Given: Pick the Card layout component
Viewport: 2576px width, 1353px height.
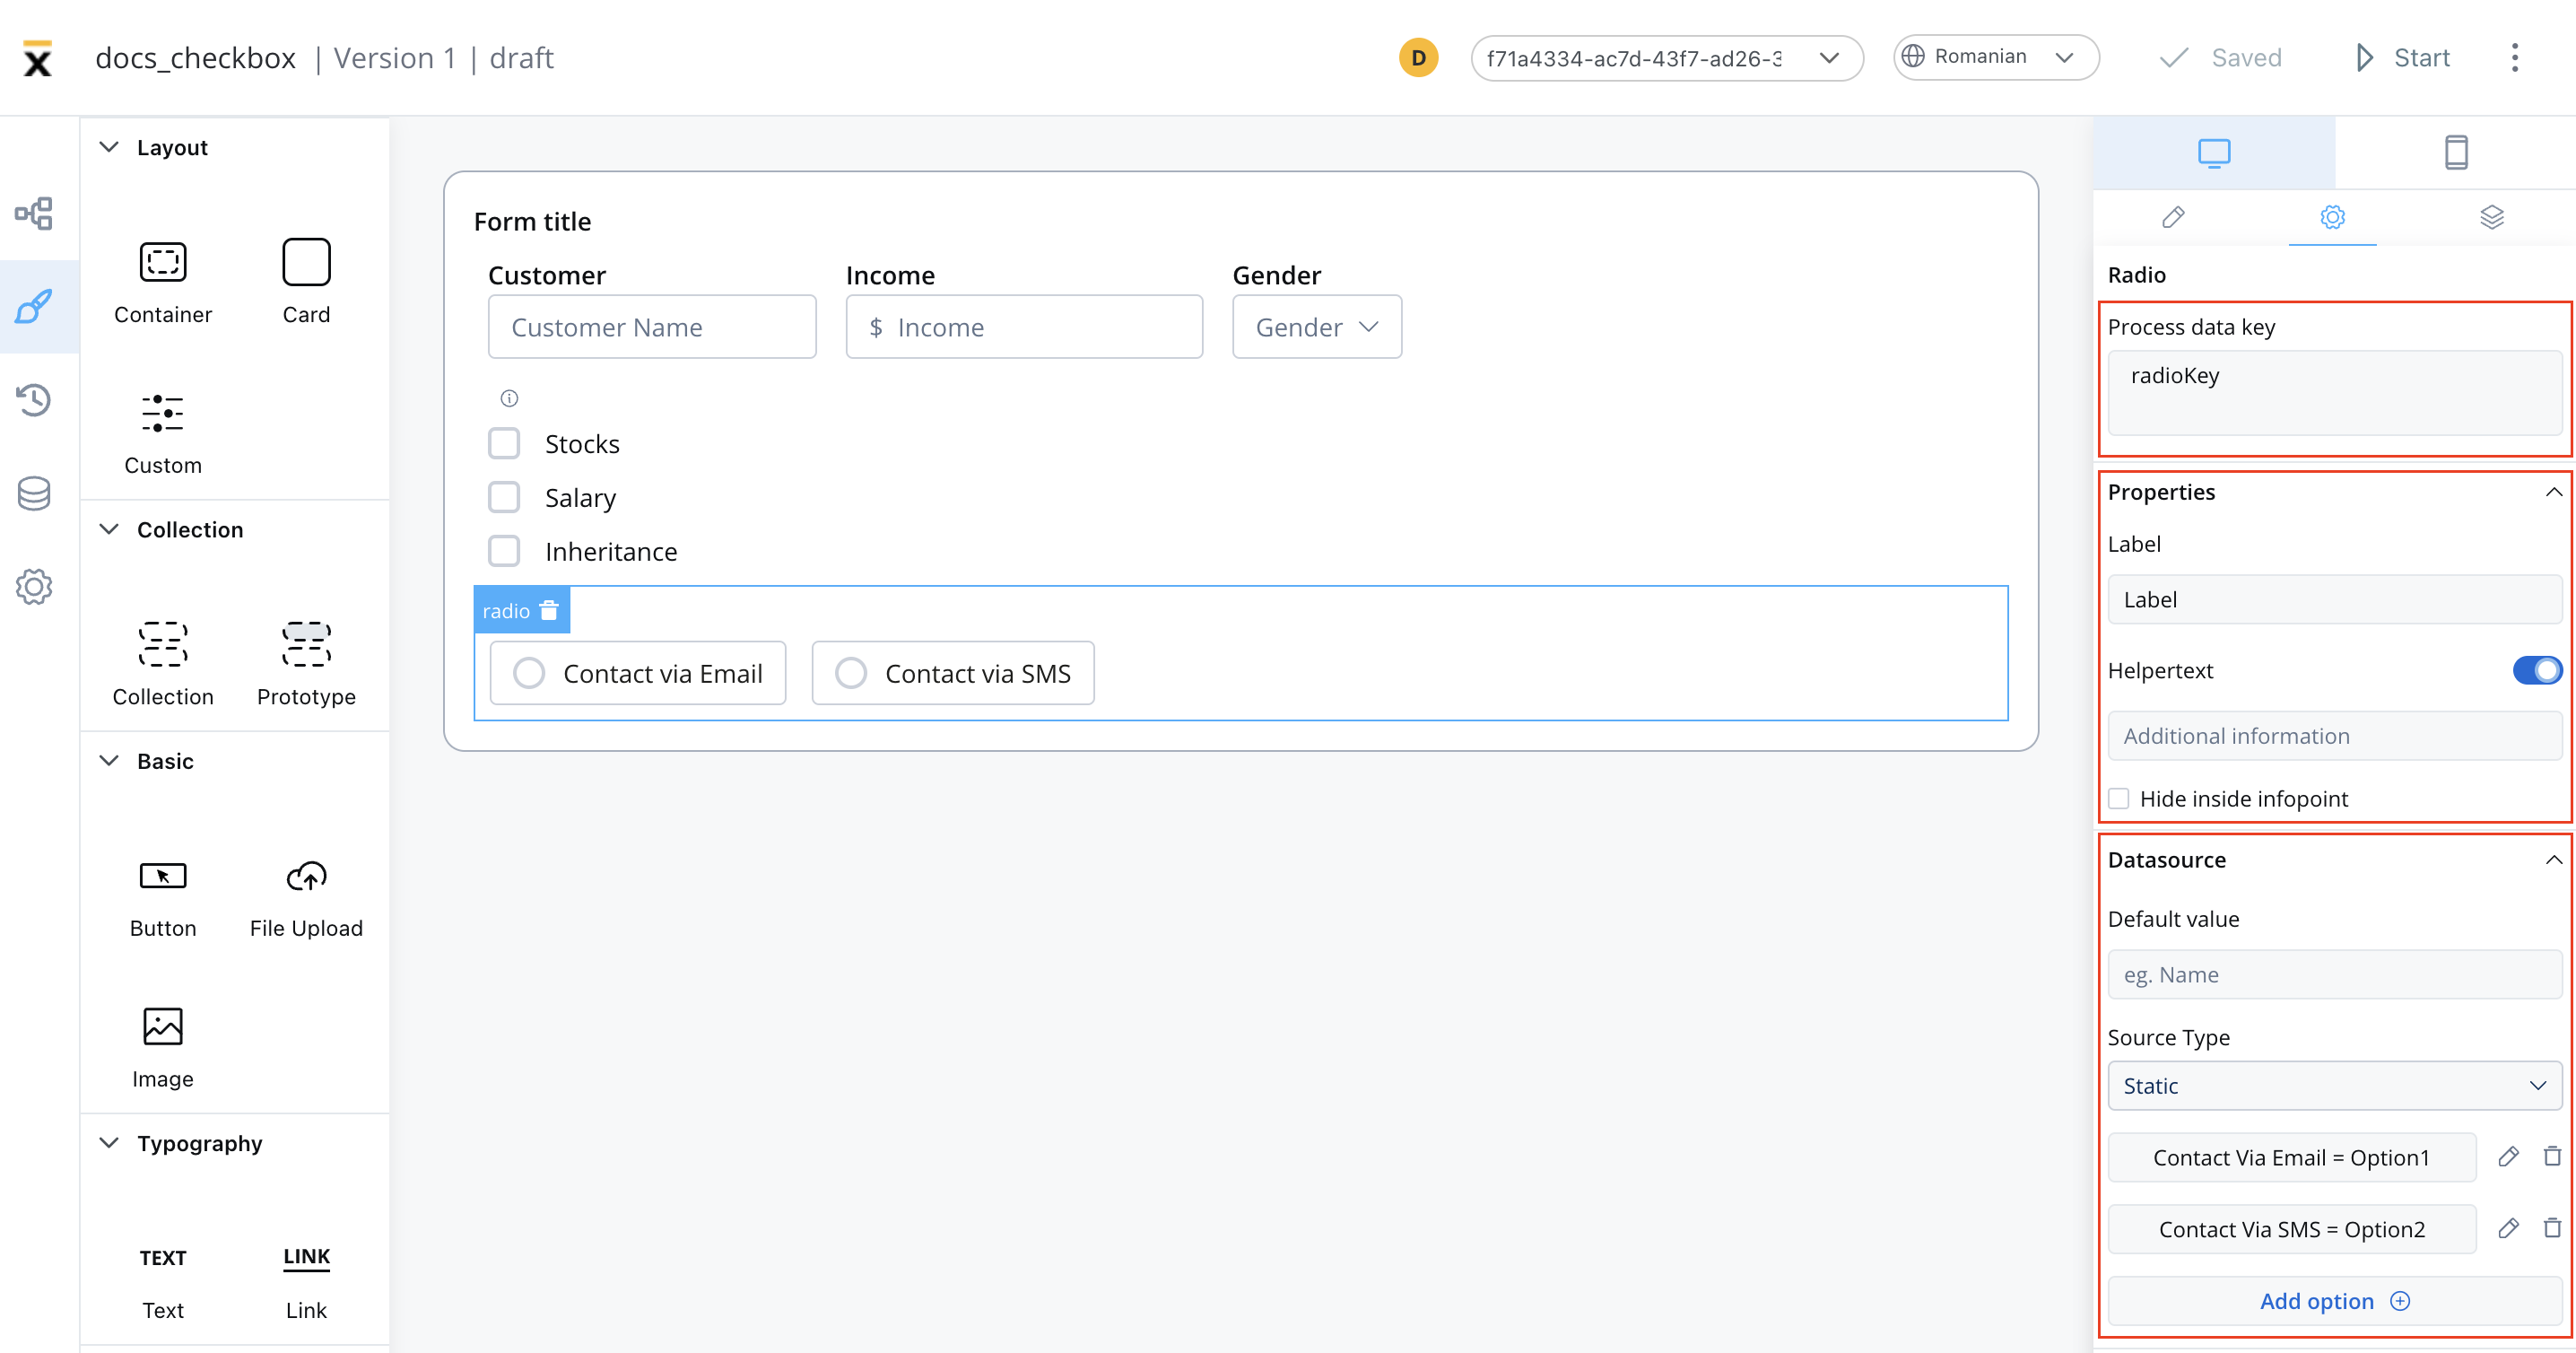Looking at the screenshot, I should coord(306,282).
